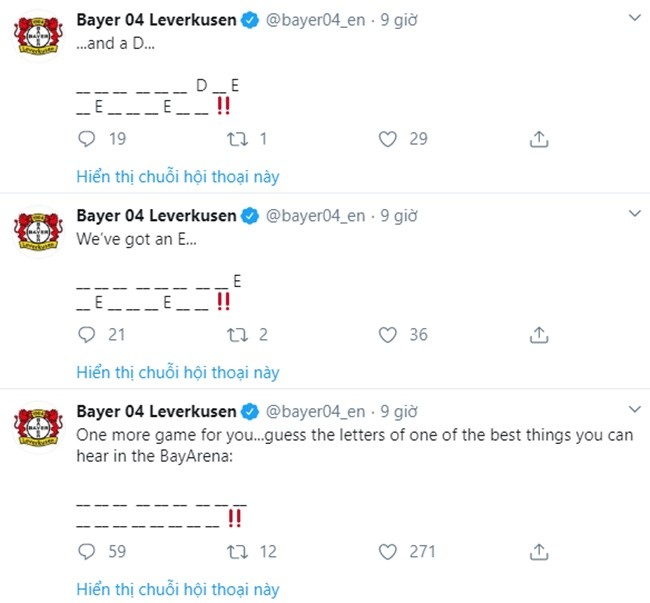Reply to the '...and a D...' tweet
650x603 pixels.
point(87,139)
